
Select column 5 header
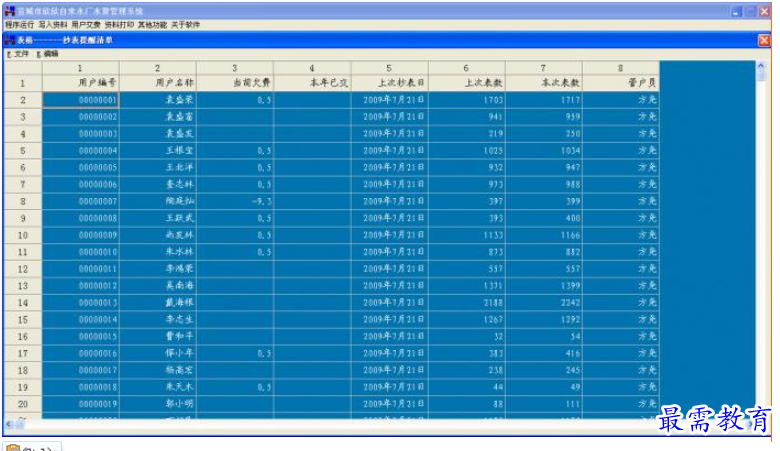coord(389,68)
